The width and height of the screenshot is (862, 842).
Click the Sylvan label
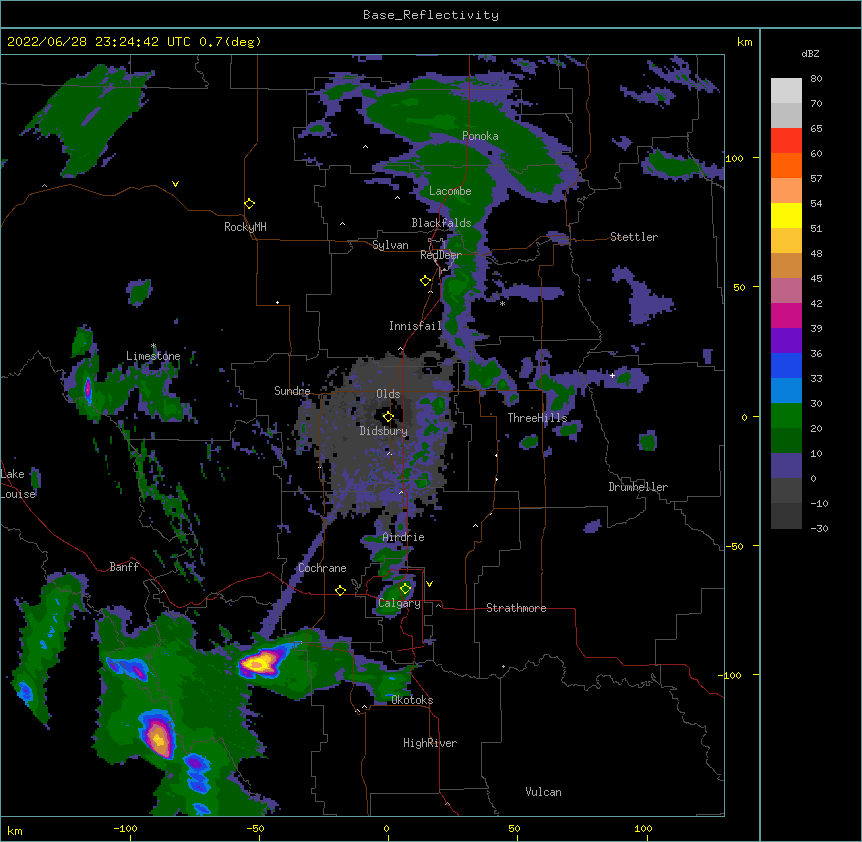point(390,245)
